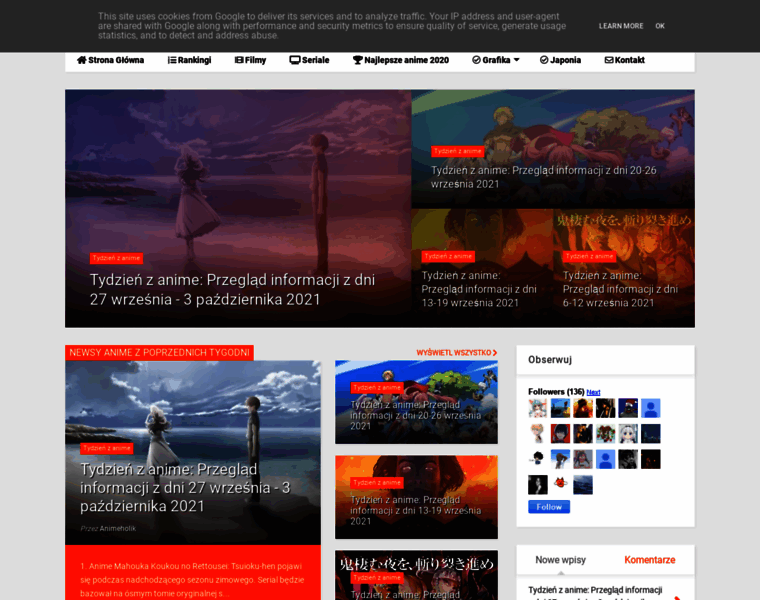Click blue landscape avatar in bottom row
Screen dimensions: 760x600
[x=583, y=485]
